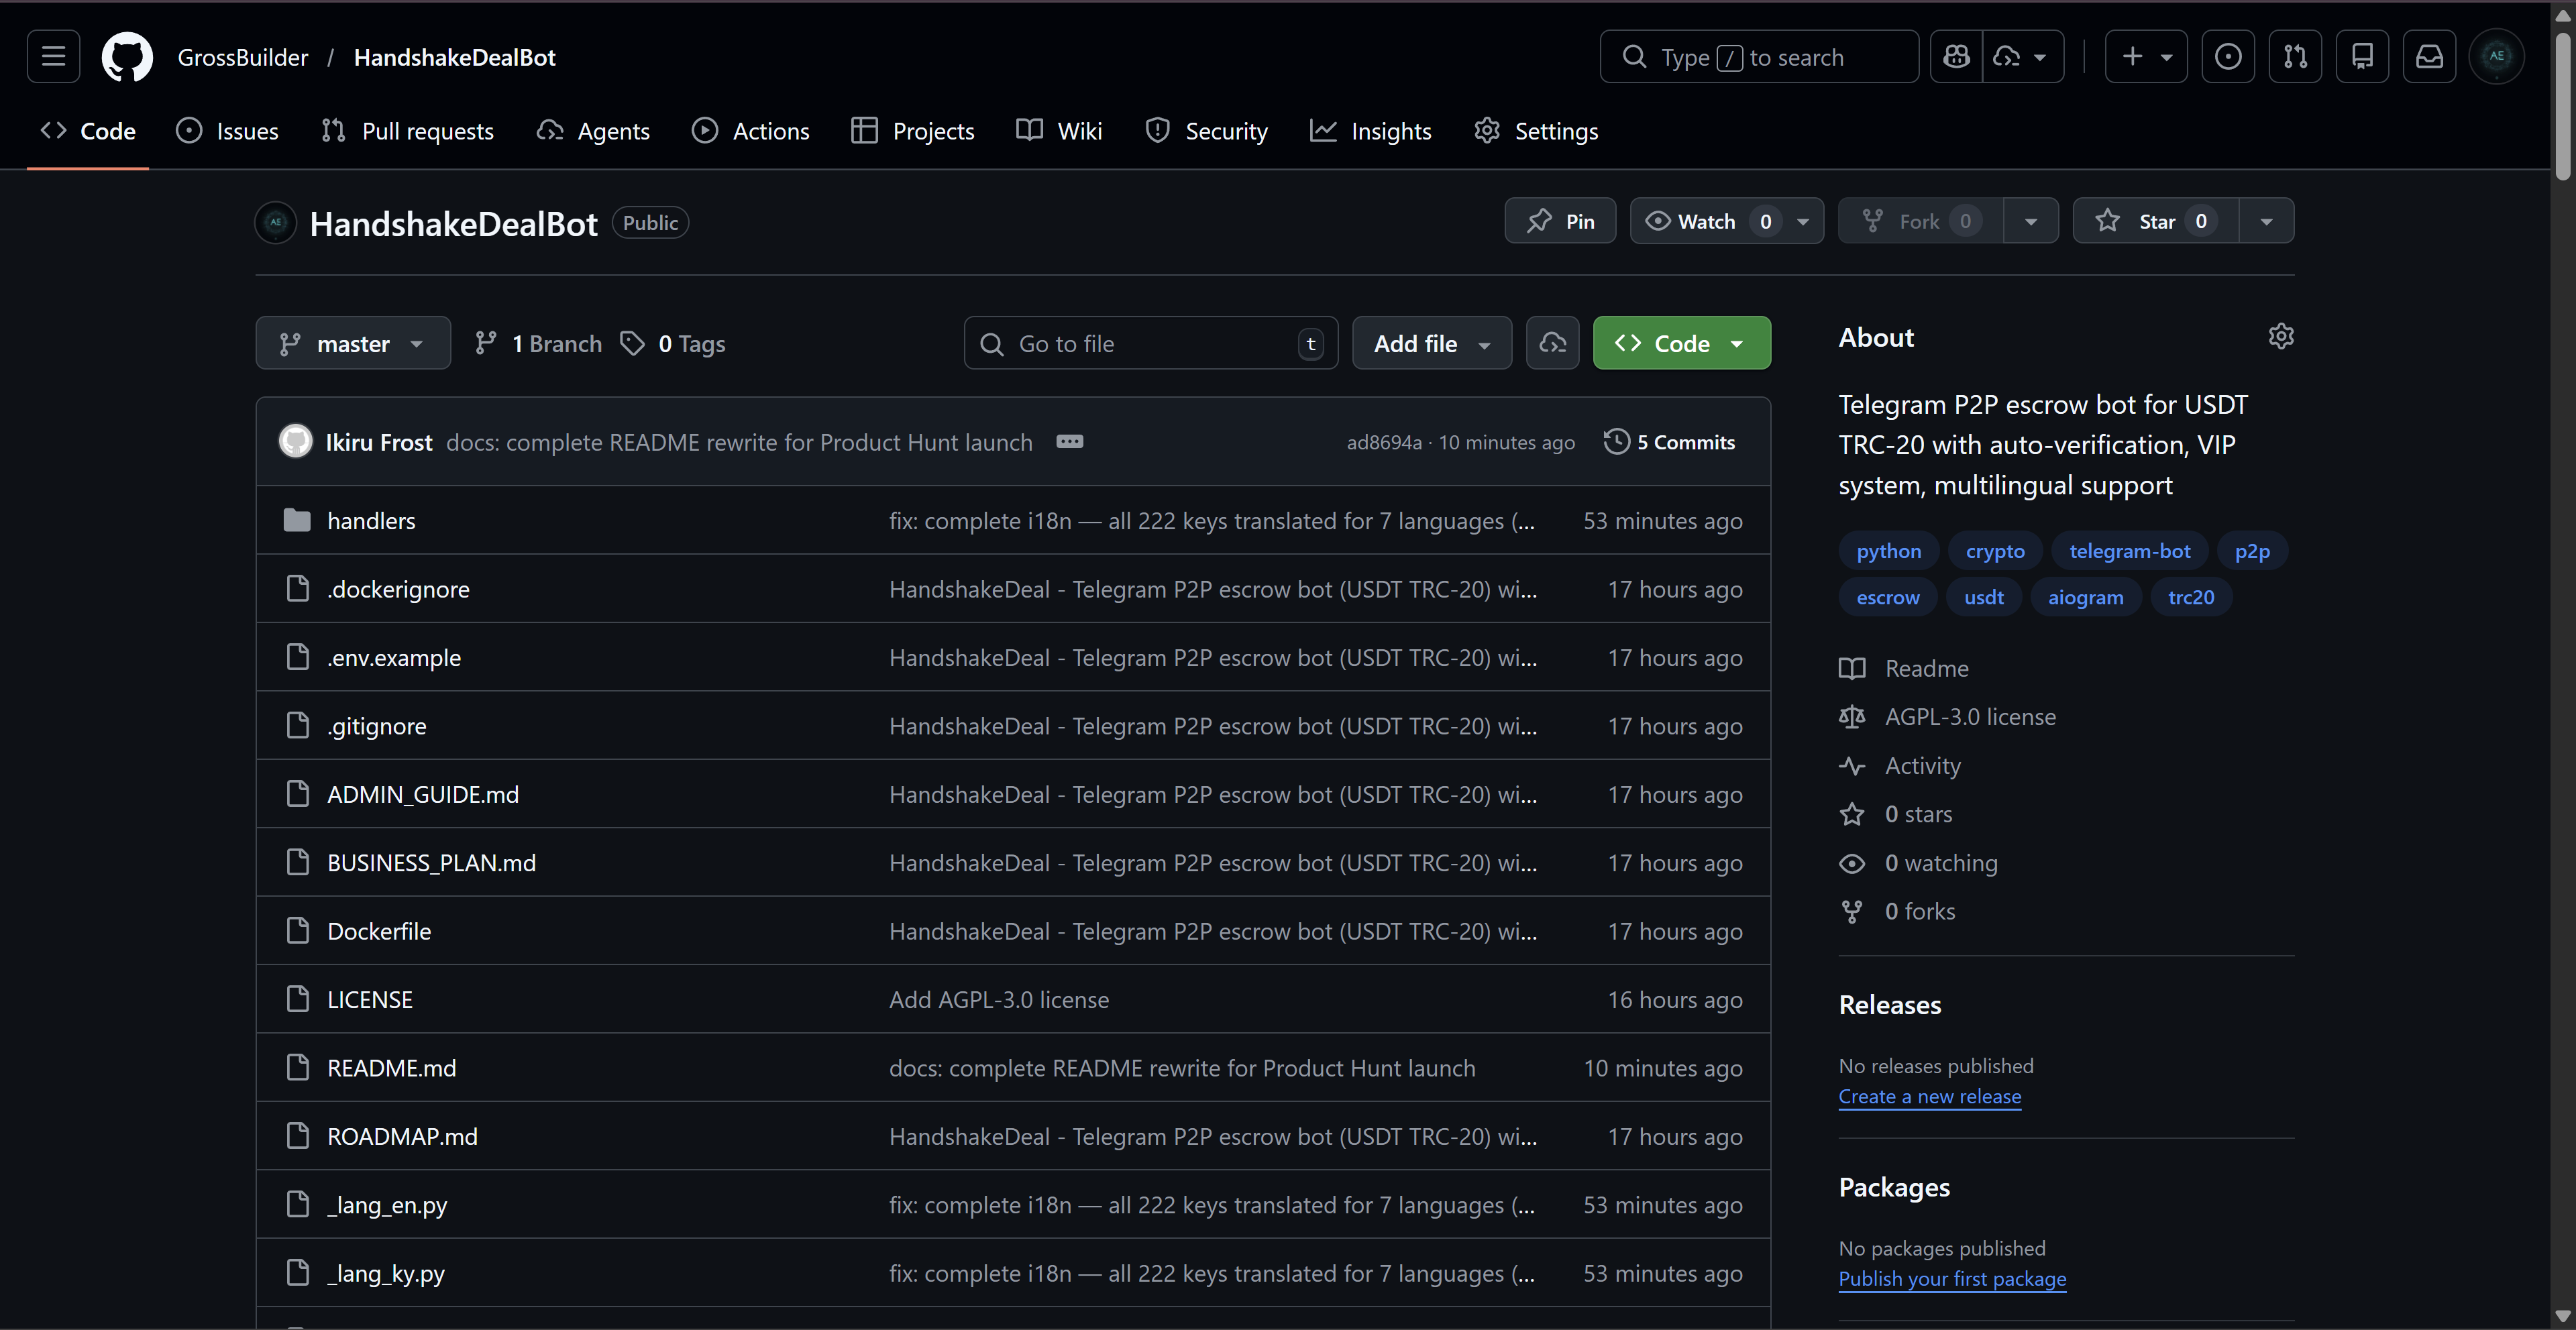
Task: Open the Actions tab
Action: (x=750, y=131)
